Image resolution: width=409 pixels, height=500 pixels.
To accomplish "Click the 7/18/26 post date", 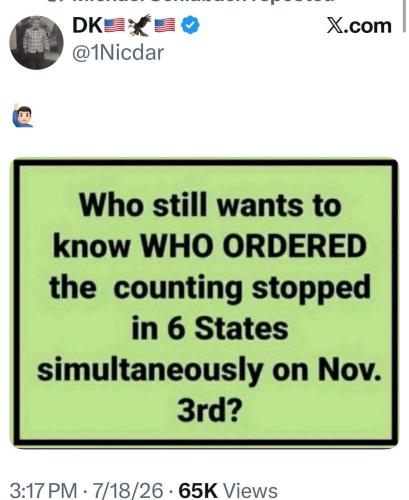I will 128,491.
